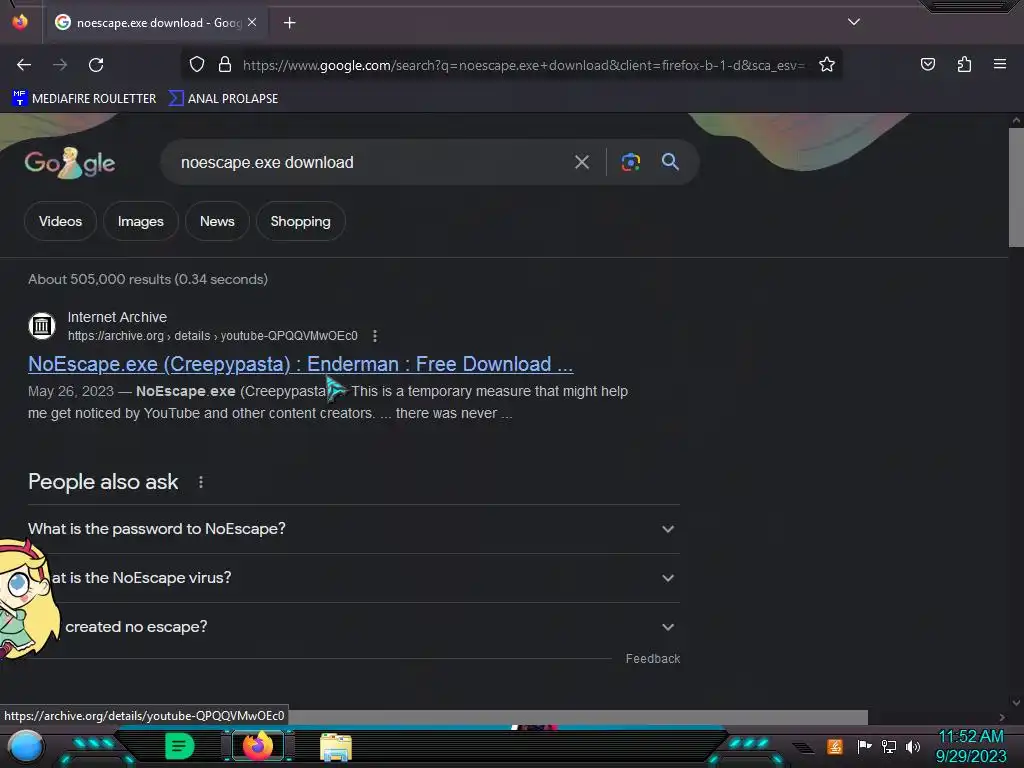Bookmark this page with the star icon
This screenshot has height=768, width=1024.
[x=827, y=64]
